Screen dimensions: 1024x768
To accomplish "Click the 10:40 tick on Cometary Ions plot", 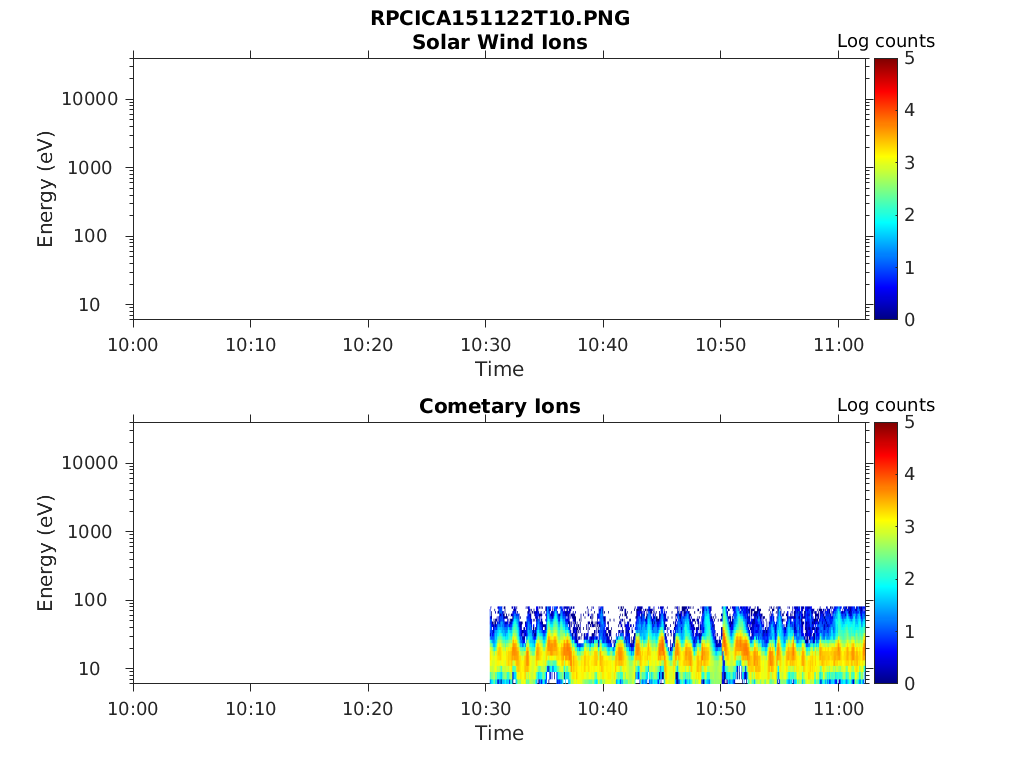I will point(603,709).
